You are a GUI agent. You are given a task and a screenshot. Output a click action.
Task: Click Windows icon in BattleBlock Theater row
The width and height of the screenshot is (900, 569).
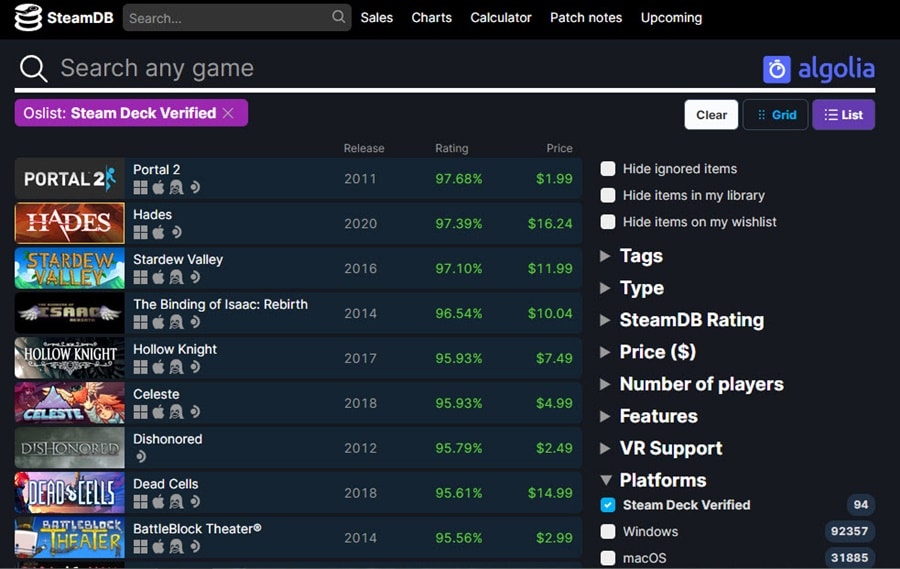(x=140, y=547)
